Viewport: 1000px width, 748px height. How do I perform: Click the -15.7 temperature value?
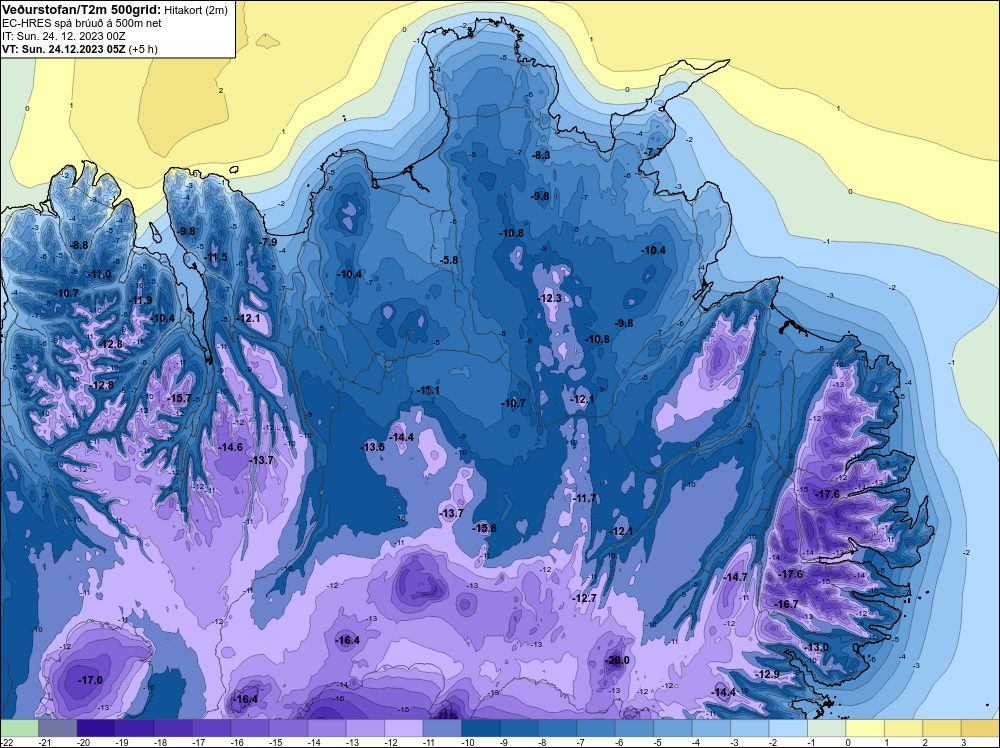tap(179, 398)
